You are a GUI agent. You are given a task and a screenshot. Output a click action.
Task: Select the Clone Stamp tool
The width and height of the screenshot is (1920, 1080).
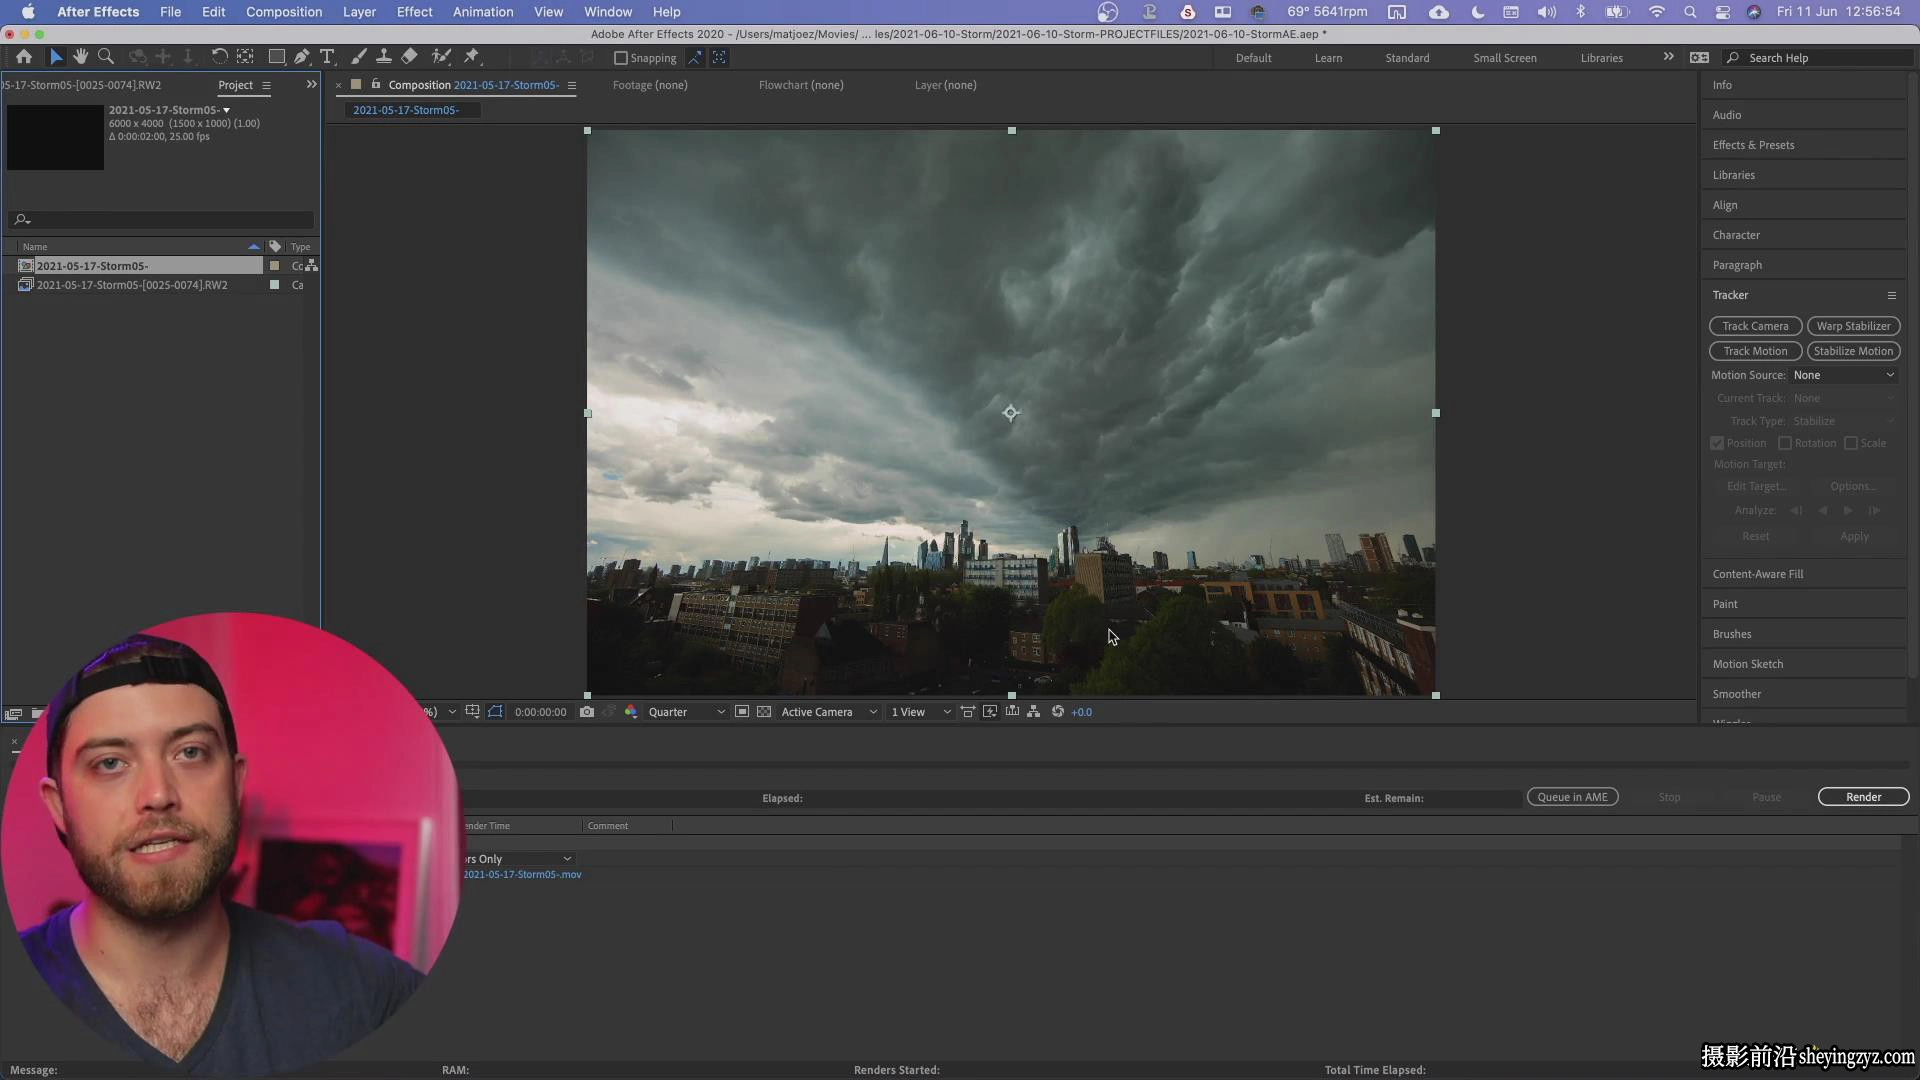click(x=383, y=57)
